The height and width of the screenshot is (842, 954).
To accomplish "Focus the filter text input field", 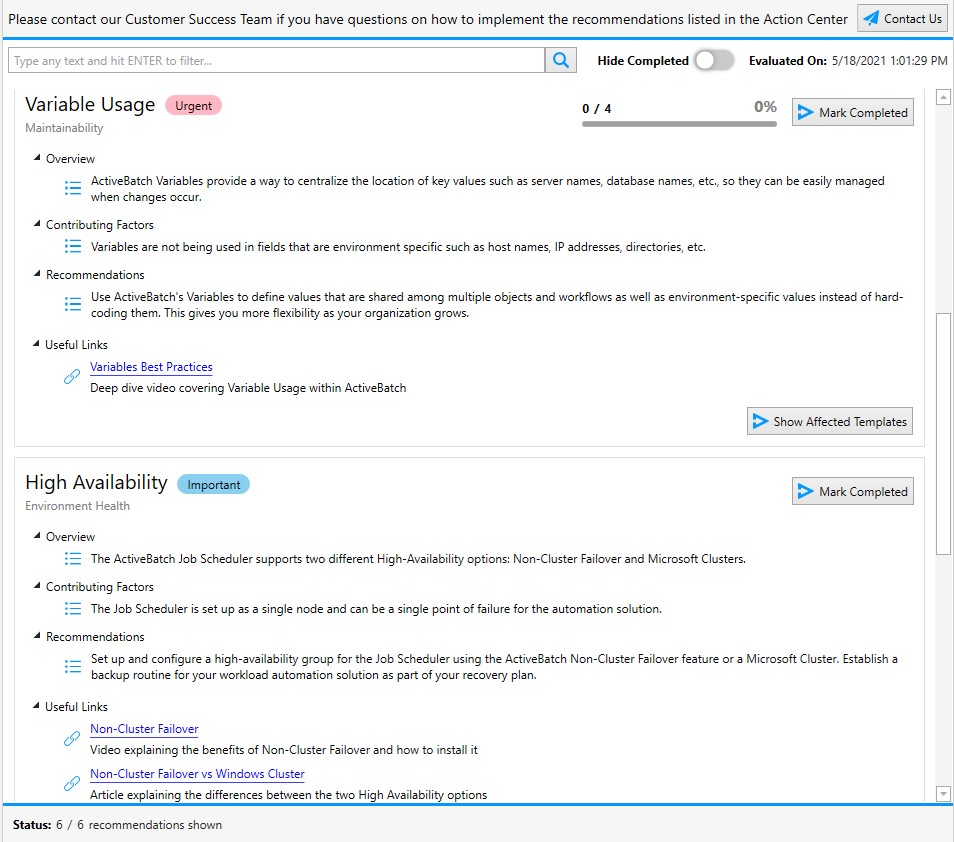I will (276, 60).
